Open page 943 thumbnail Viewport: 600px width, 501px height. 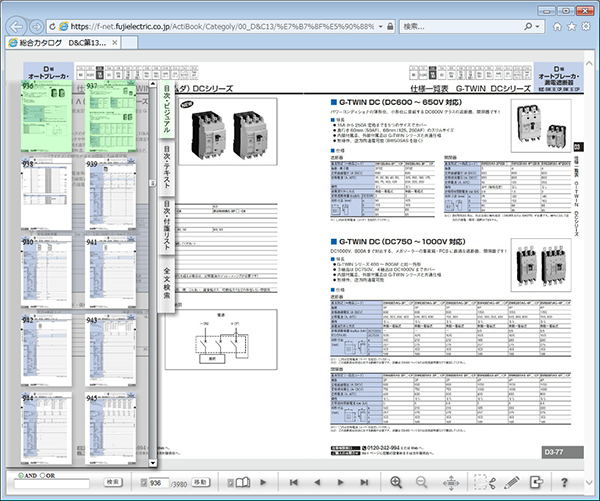(x=111, y=350)
